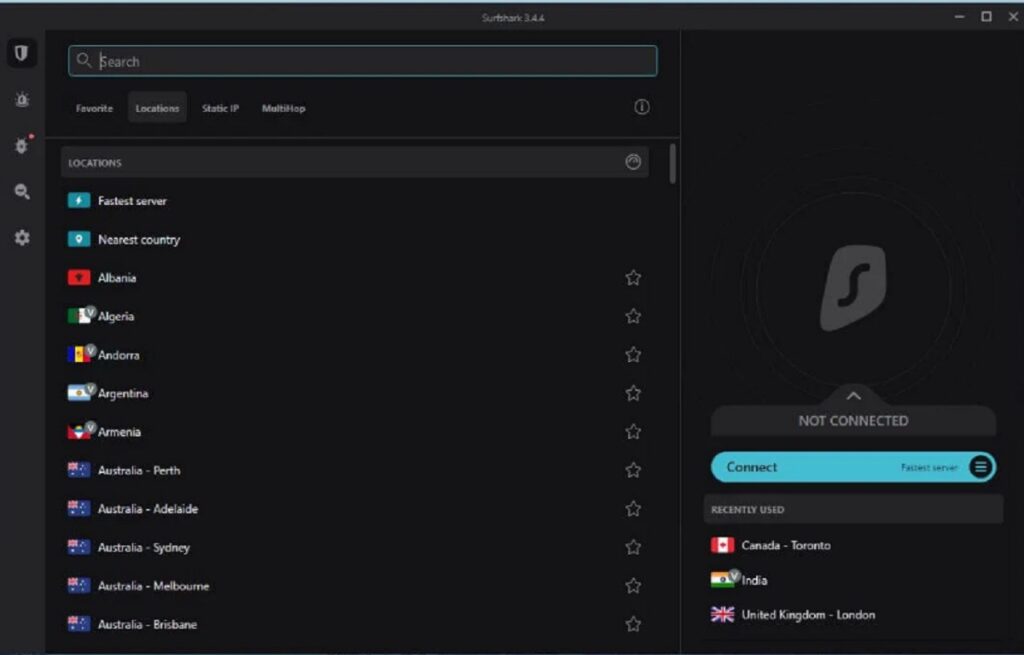Click the Algeria flag icon
This screenshot has width=1024, height=655.
[79, 316]
